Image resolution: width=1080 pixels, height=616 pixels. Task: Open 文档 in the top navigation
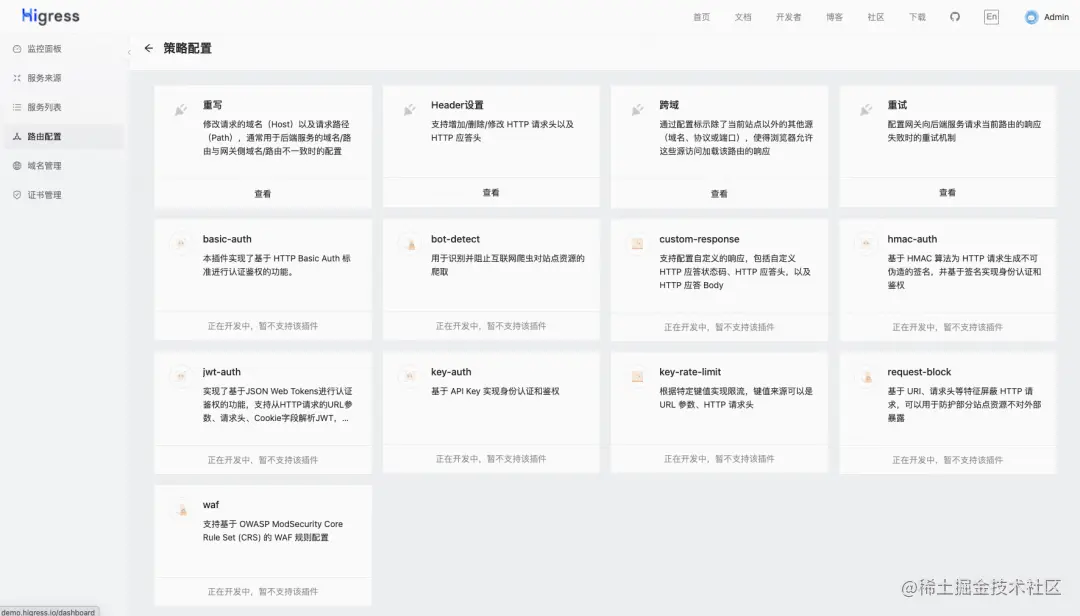pyautogui.click(x=742, y=17)
